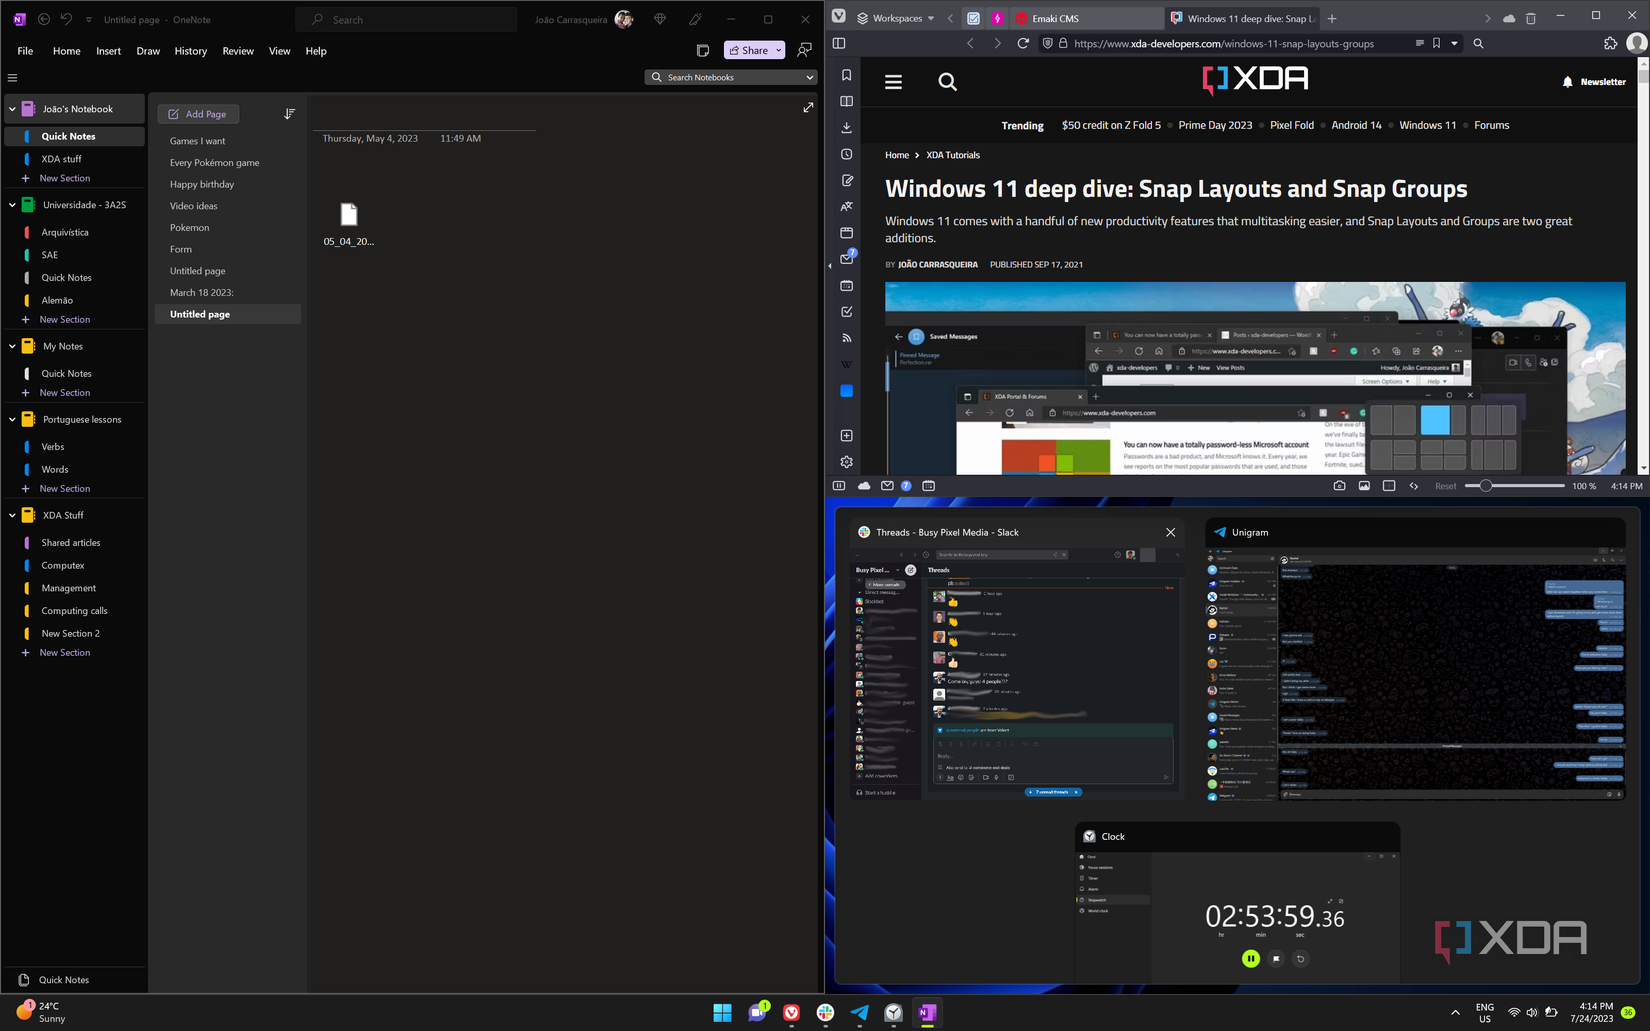Image resolution: width=1650 pixels, height=1031 pixels.
Task: Open the Notes panel in Vivaldi sidebar
Action: pyautogui.click(x=846, y=180)
